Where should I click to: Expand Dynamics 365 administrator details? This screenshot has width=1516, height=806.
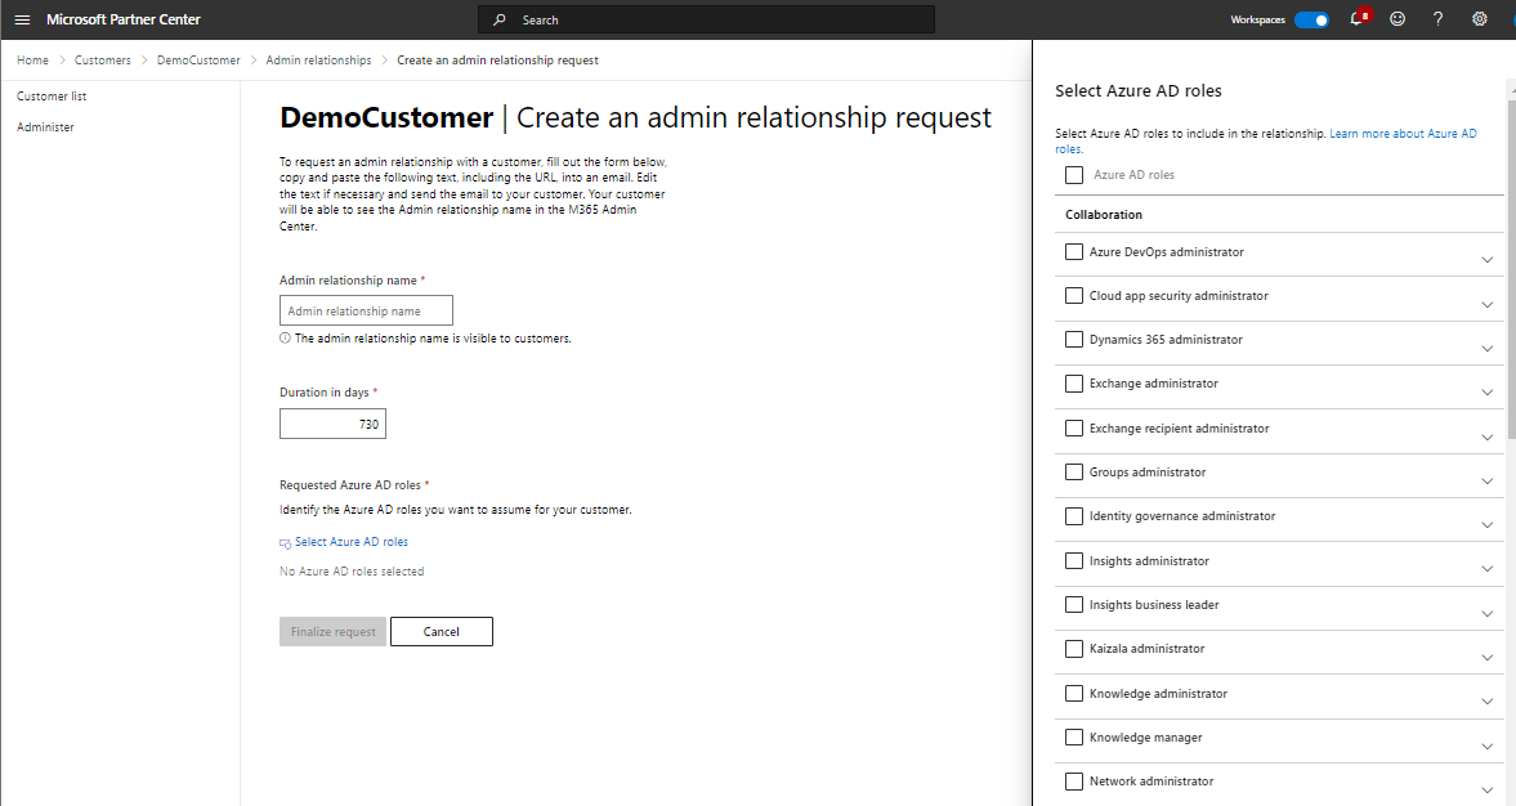tap(1487, 349)
